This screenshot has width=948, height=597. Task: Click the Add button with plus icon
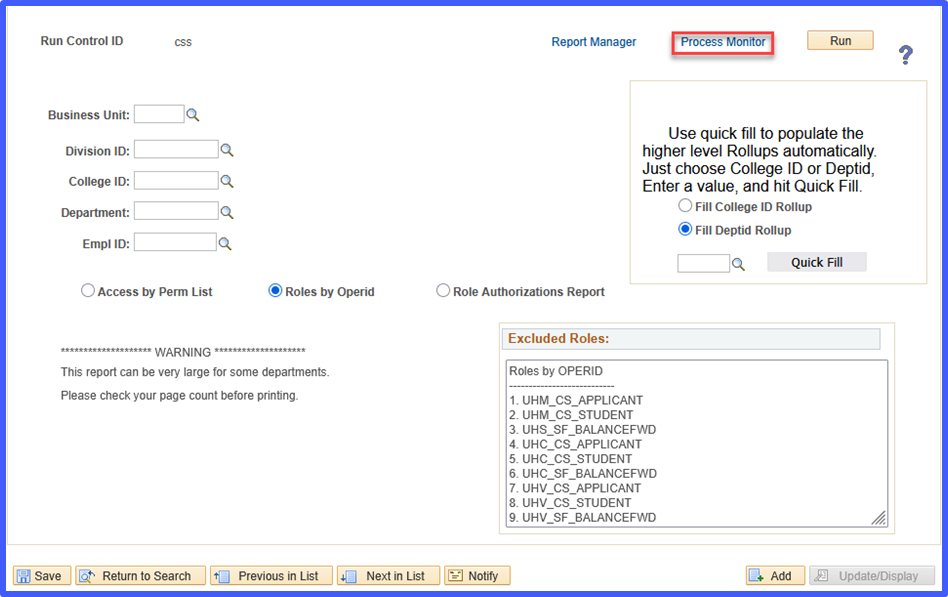point(775,575)
